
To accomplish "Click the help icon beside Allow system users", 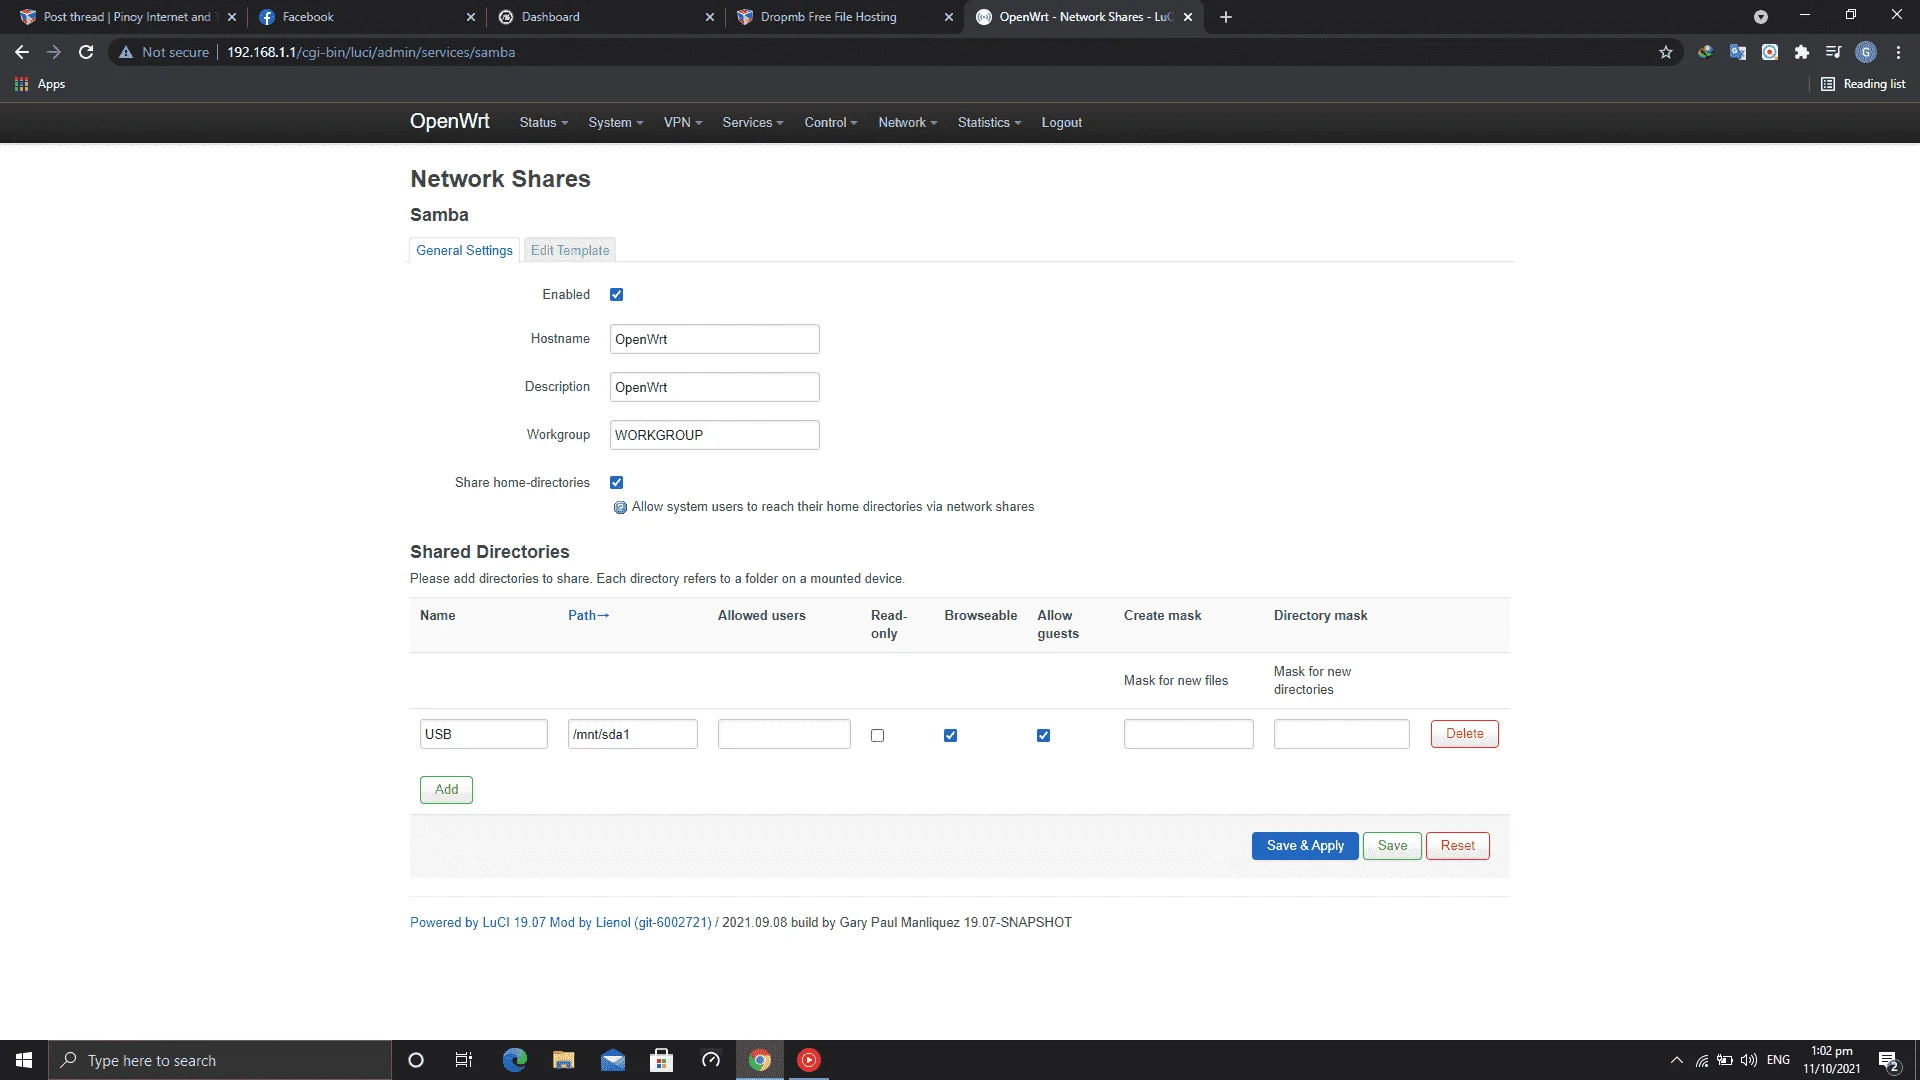I will tap(620, 507).
